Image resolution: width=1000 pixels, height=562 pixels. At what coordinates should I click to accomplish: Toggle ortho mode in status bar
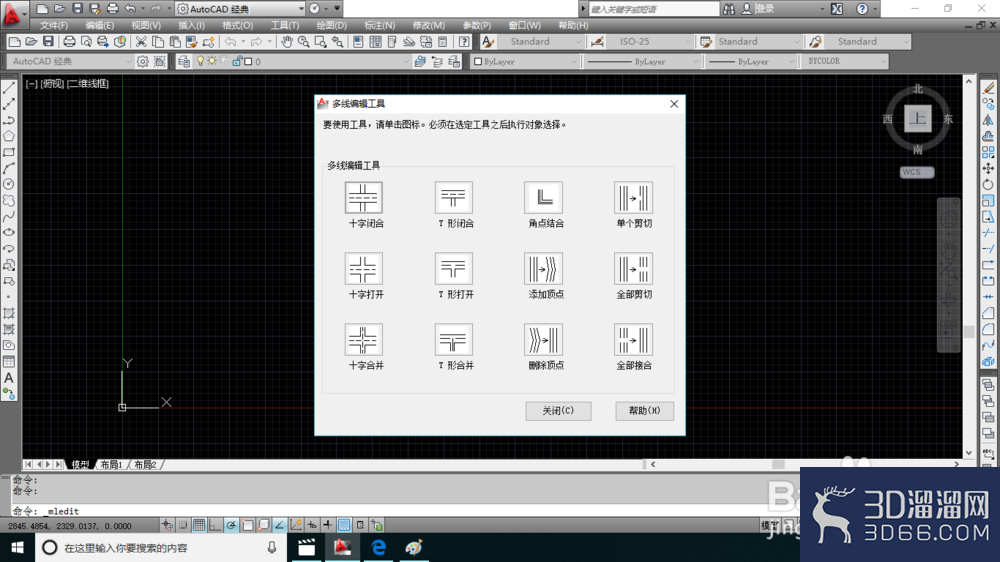[215, 525]
